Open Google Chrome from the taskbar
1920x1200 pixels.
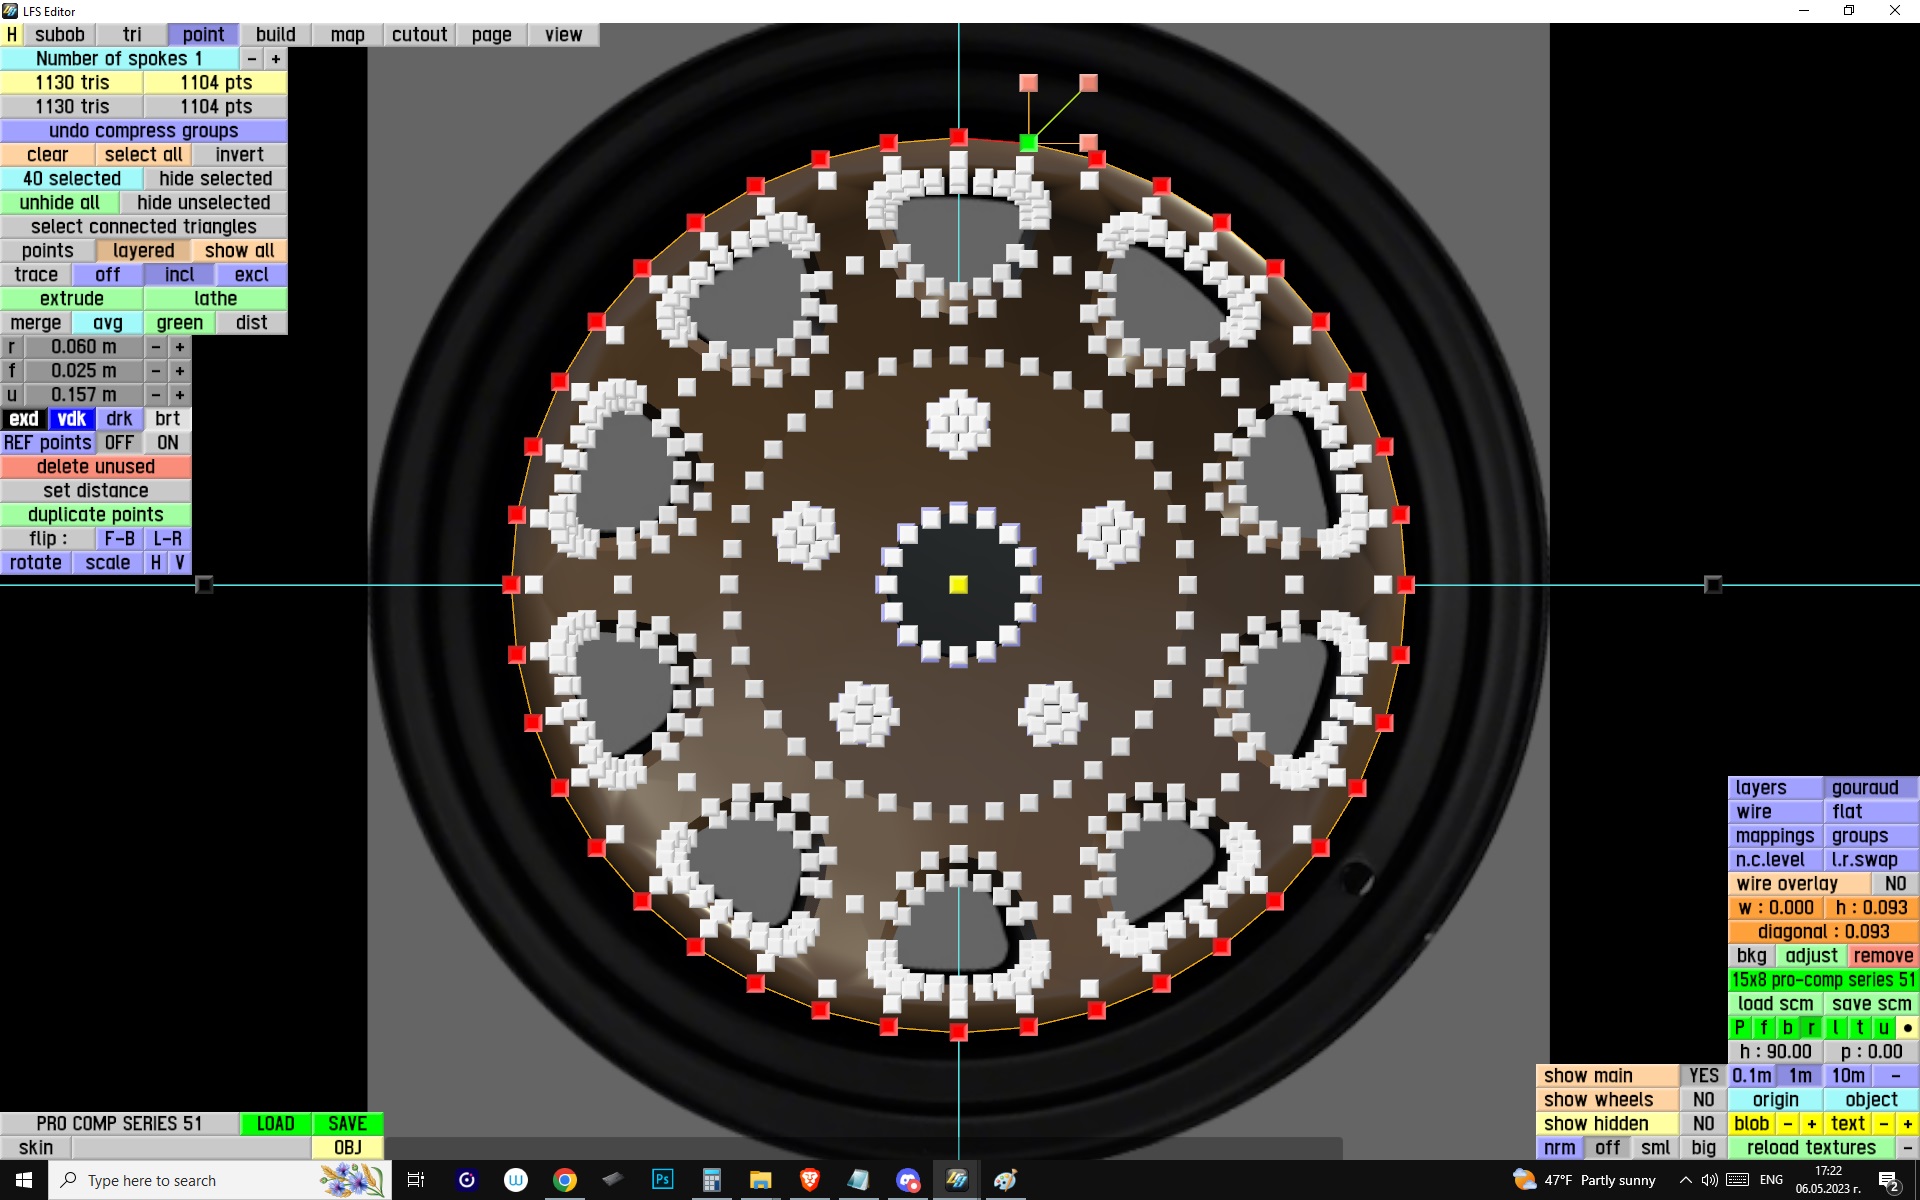point(565,1180)
